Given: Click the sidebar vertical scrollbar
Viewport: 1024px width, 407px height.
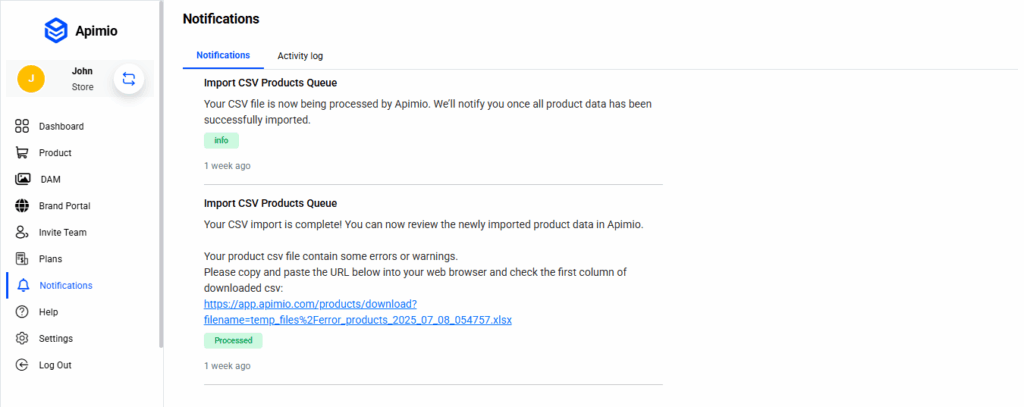Looking at the screenshot, I should (161, 200).
